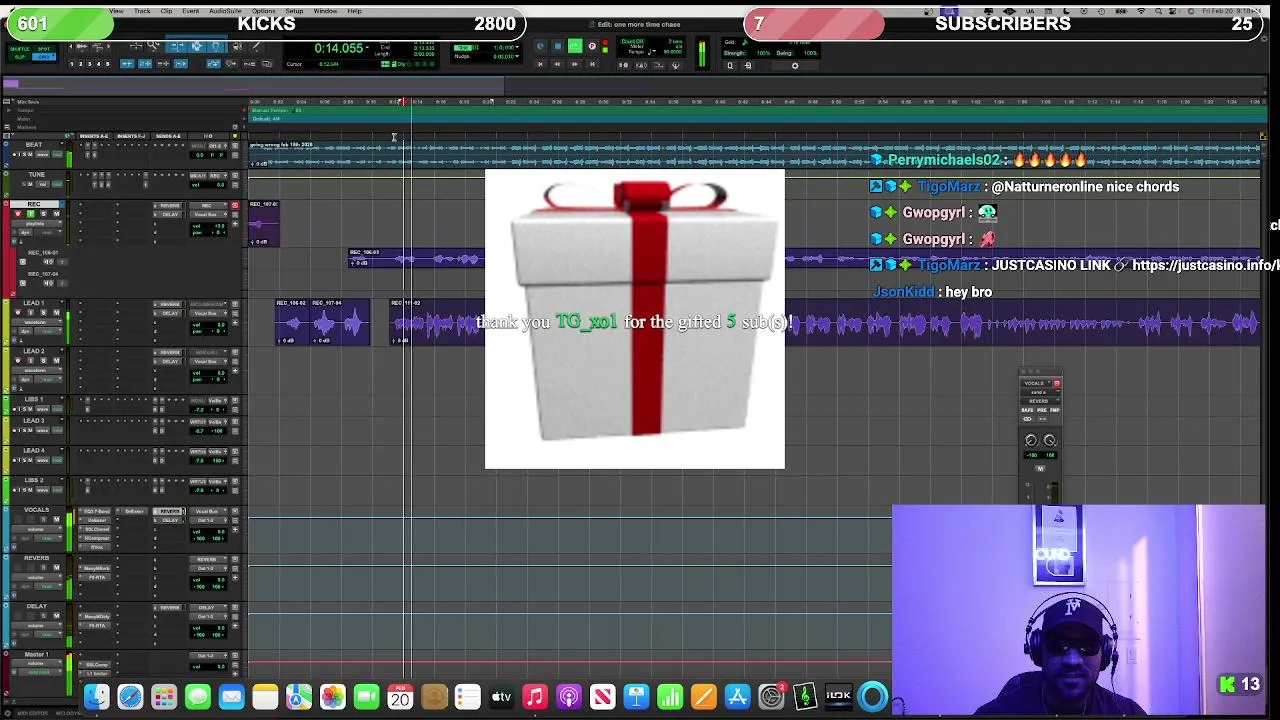Close the floating VOCALS send window
This screenshot has height=720, width=1280.
1023,371
